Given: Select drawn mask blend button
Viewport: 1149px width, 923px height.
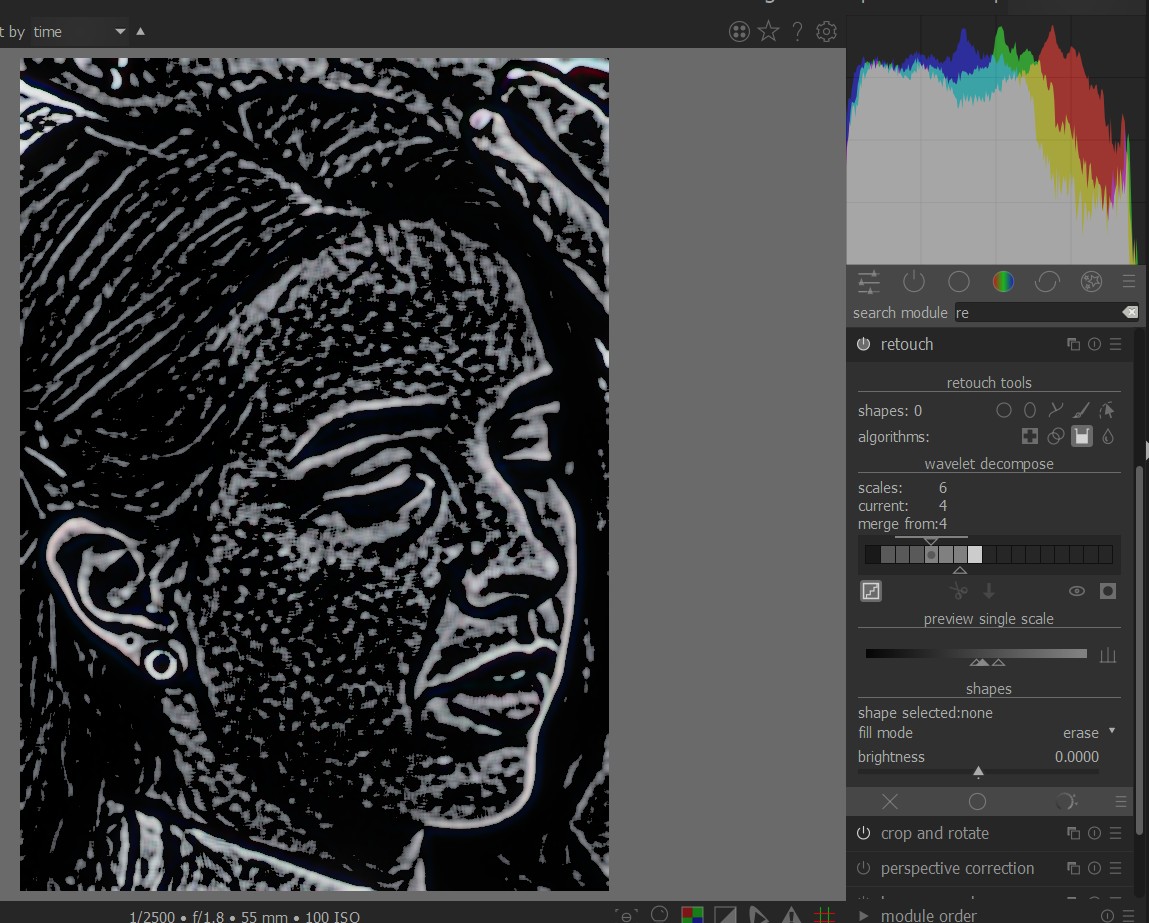Looking at the screenshot, I should (1065, 801).
